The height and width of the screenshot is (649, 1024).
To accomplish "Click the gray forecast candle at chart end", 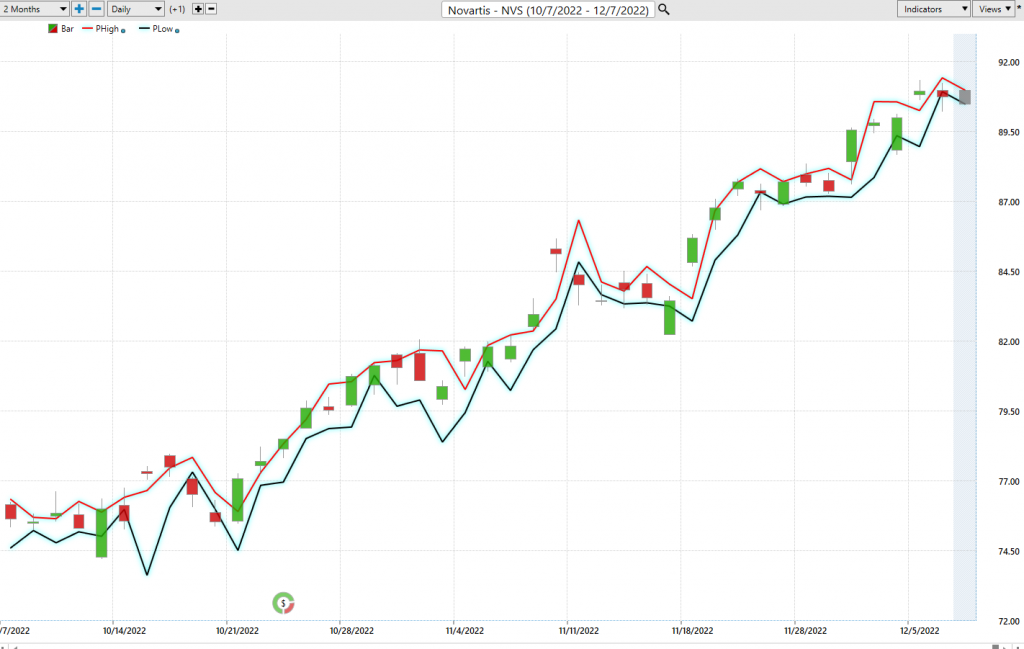I will pyautogui.click(x=965, y=97).
